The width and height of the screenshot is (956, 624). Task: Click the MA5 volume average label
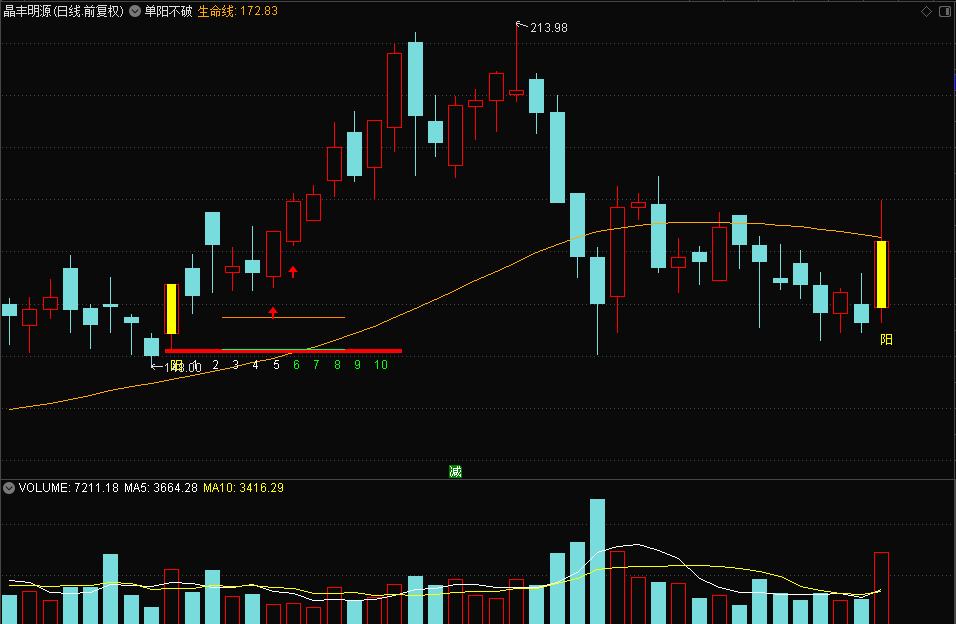(x=161, y=488)
